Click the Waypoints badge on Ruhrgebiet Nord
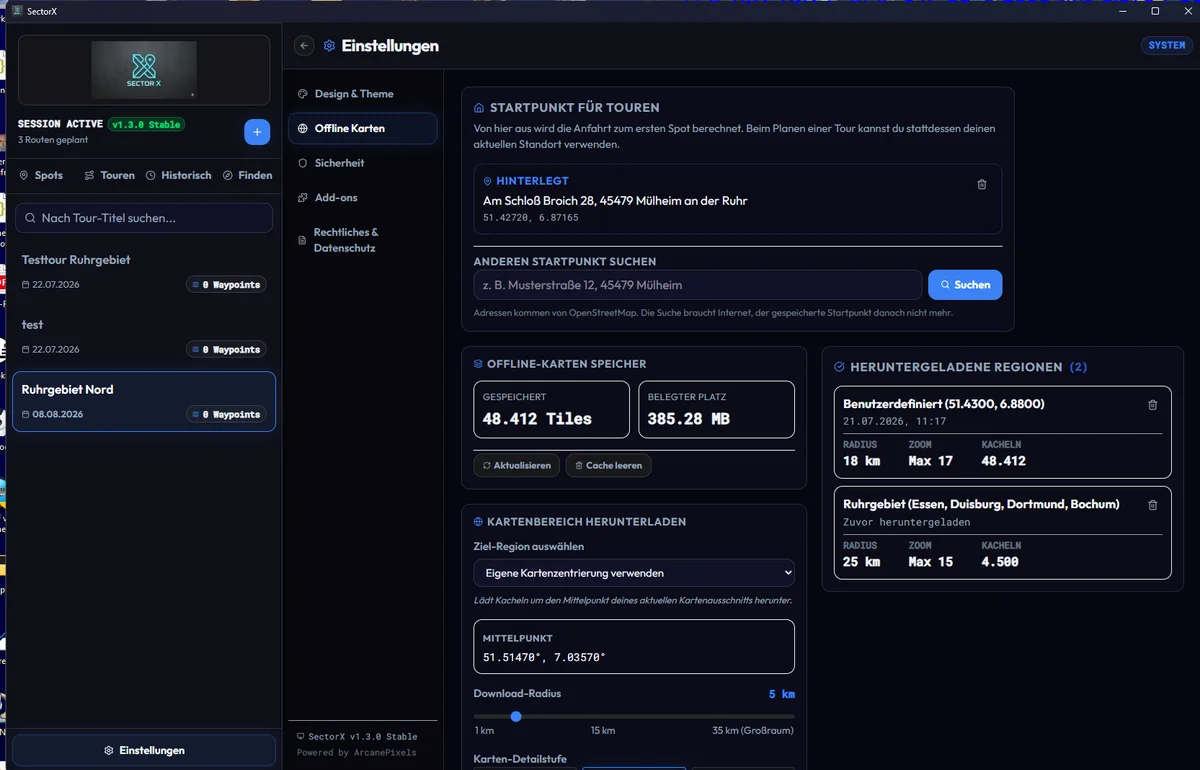Image resolution: width=1200 pixels, height=770 pixels. click(x=226, y=414)
